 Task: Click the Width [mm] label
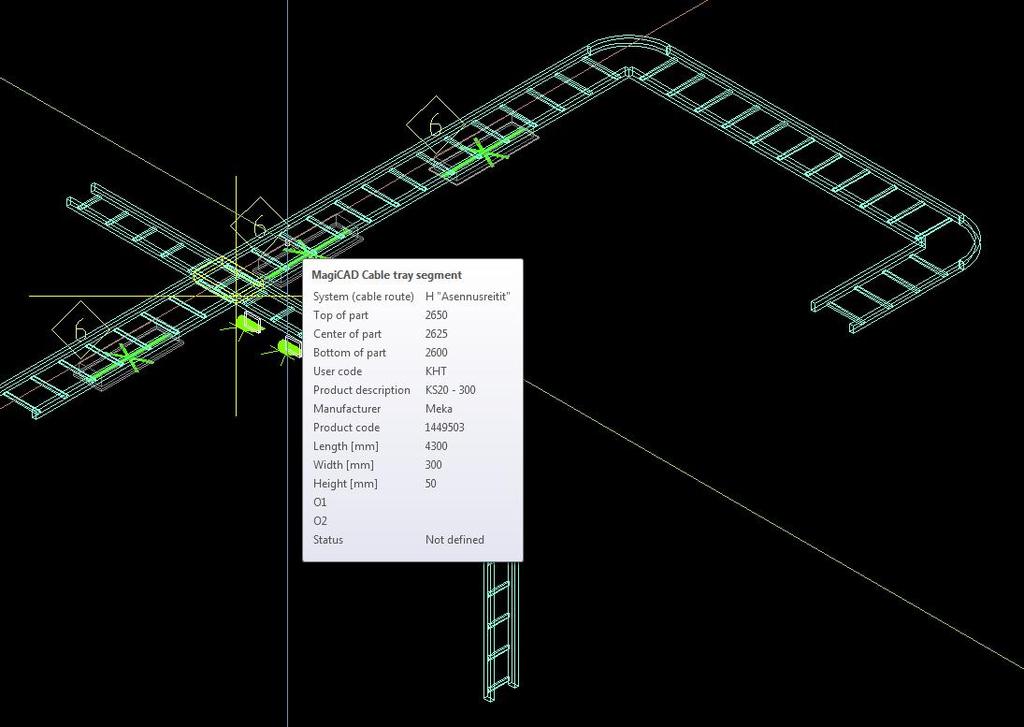coord(344,465)
